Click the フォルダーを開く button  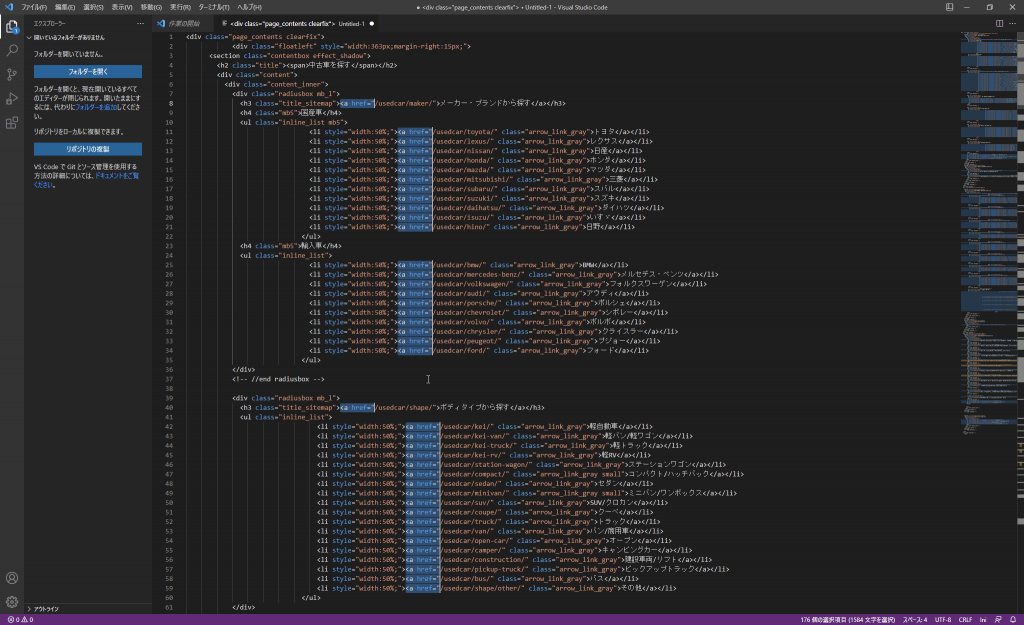88,71
